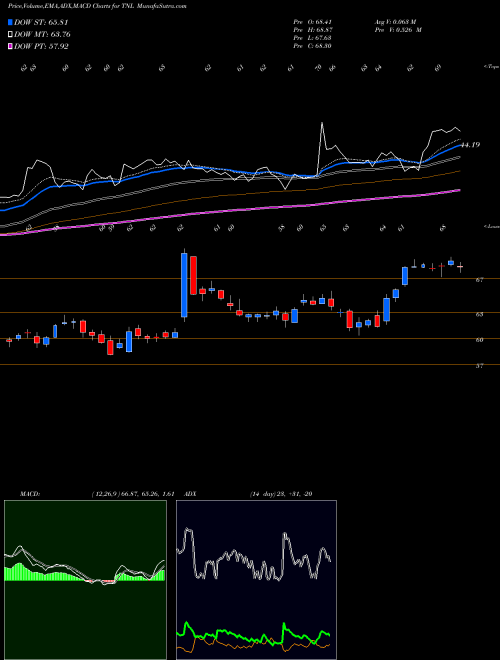Click the white DOW MT legend swatch
Screen dimensions: 500x660
11,35
